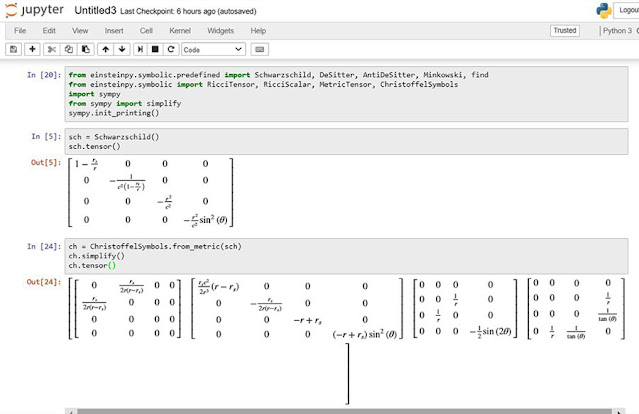Image resolution: width=639 pixels, height=414 pixels.
Task: Click the Out[5] prompt to toggle output
Action: click(x=46, y=162)
